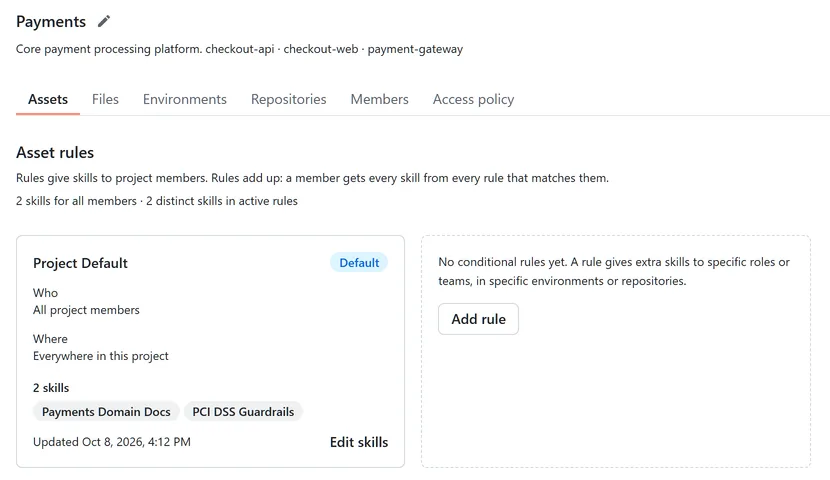The width and height of the screenshot is (830, 480).
Task: Click the '2 skills' label in the card
Action: coord(51,388)
